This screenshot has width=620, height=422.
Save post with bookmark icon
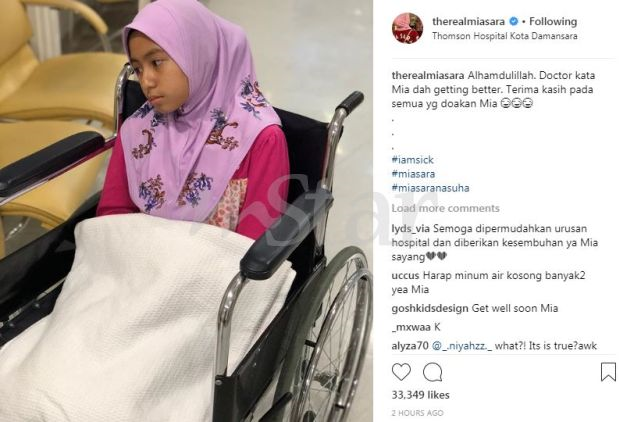608,372
